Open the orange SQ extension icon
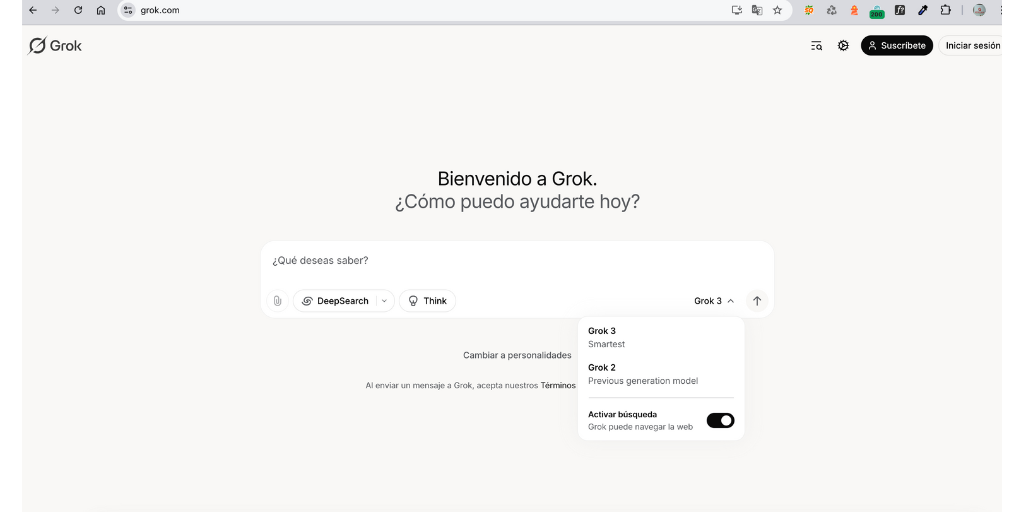The image size is (1024, 512). pyautogui.click(x=809, y=10)
